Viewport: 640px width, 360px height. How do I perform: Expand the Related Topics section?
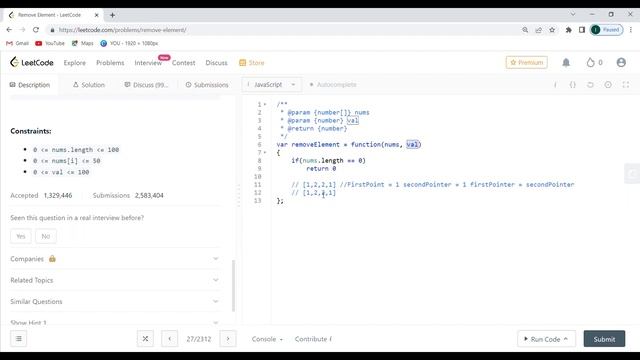(115, 280)
